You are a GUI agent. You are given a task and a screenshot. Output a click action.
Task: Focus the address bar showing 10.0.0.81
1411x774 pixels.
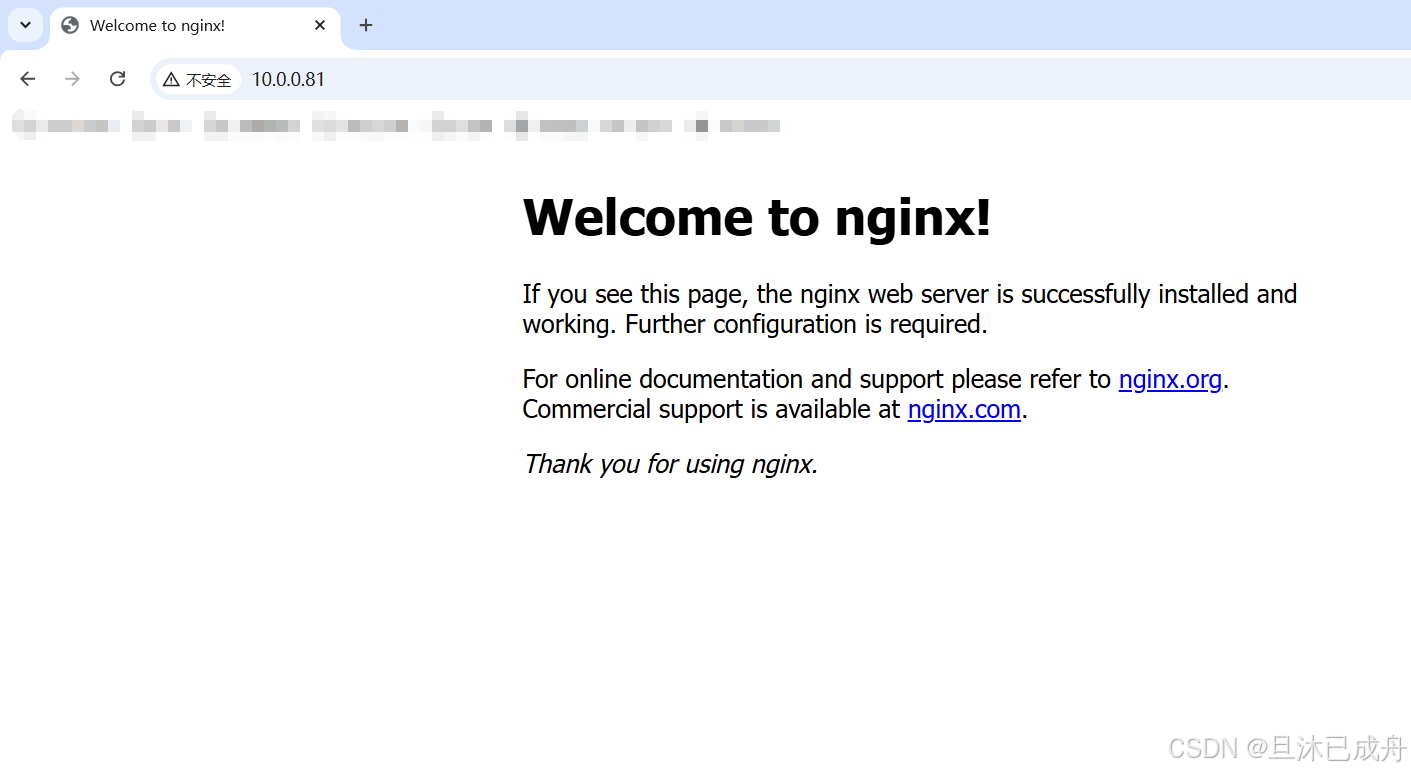pyautogui.click(x=780, y=79)
